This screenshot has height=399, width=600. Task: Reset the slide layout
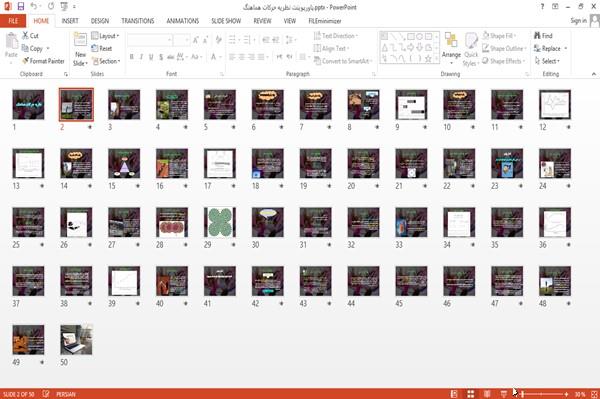click(x=102, y=48)
